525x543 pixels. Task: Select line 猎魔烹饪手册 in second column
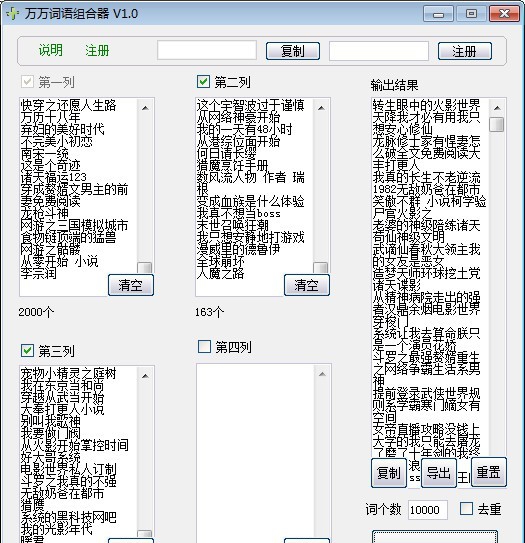pyautogui.click(x=232, y=165)
